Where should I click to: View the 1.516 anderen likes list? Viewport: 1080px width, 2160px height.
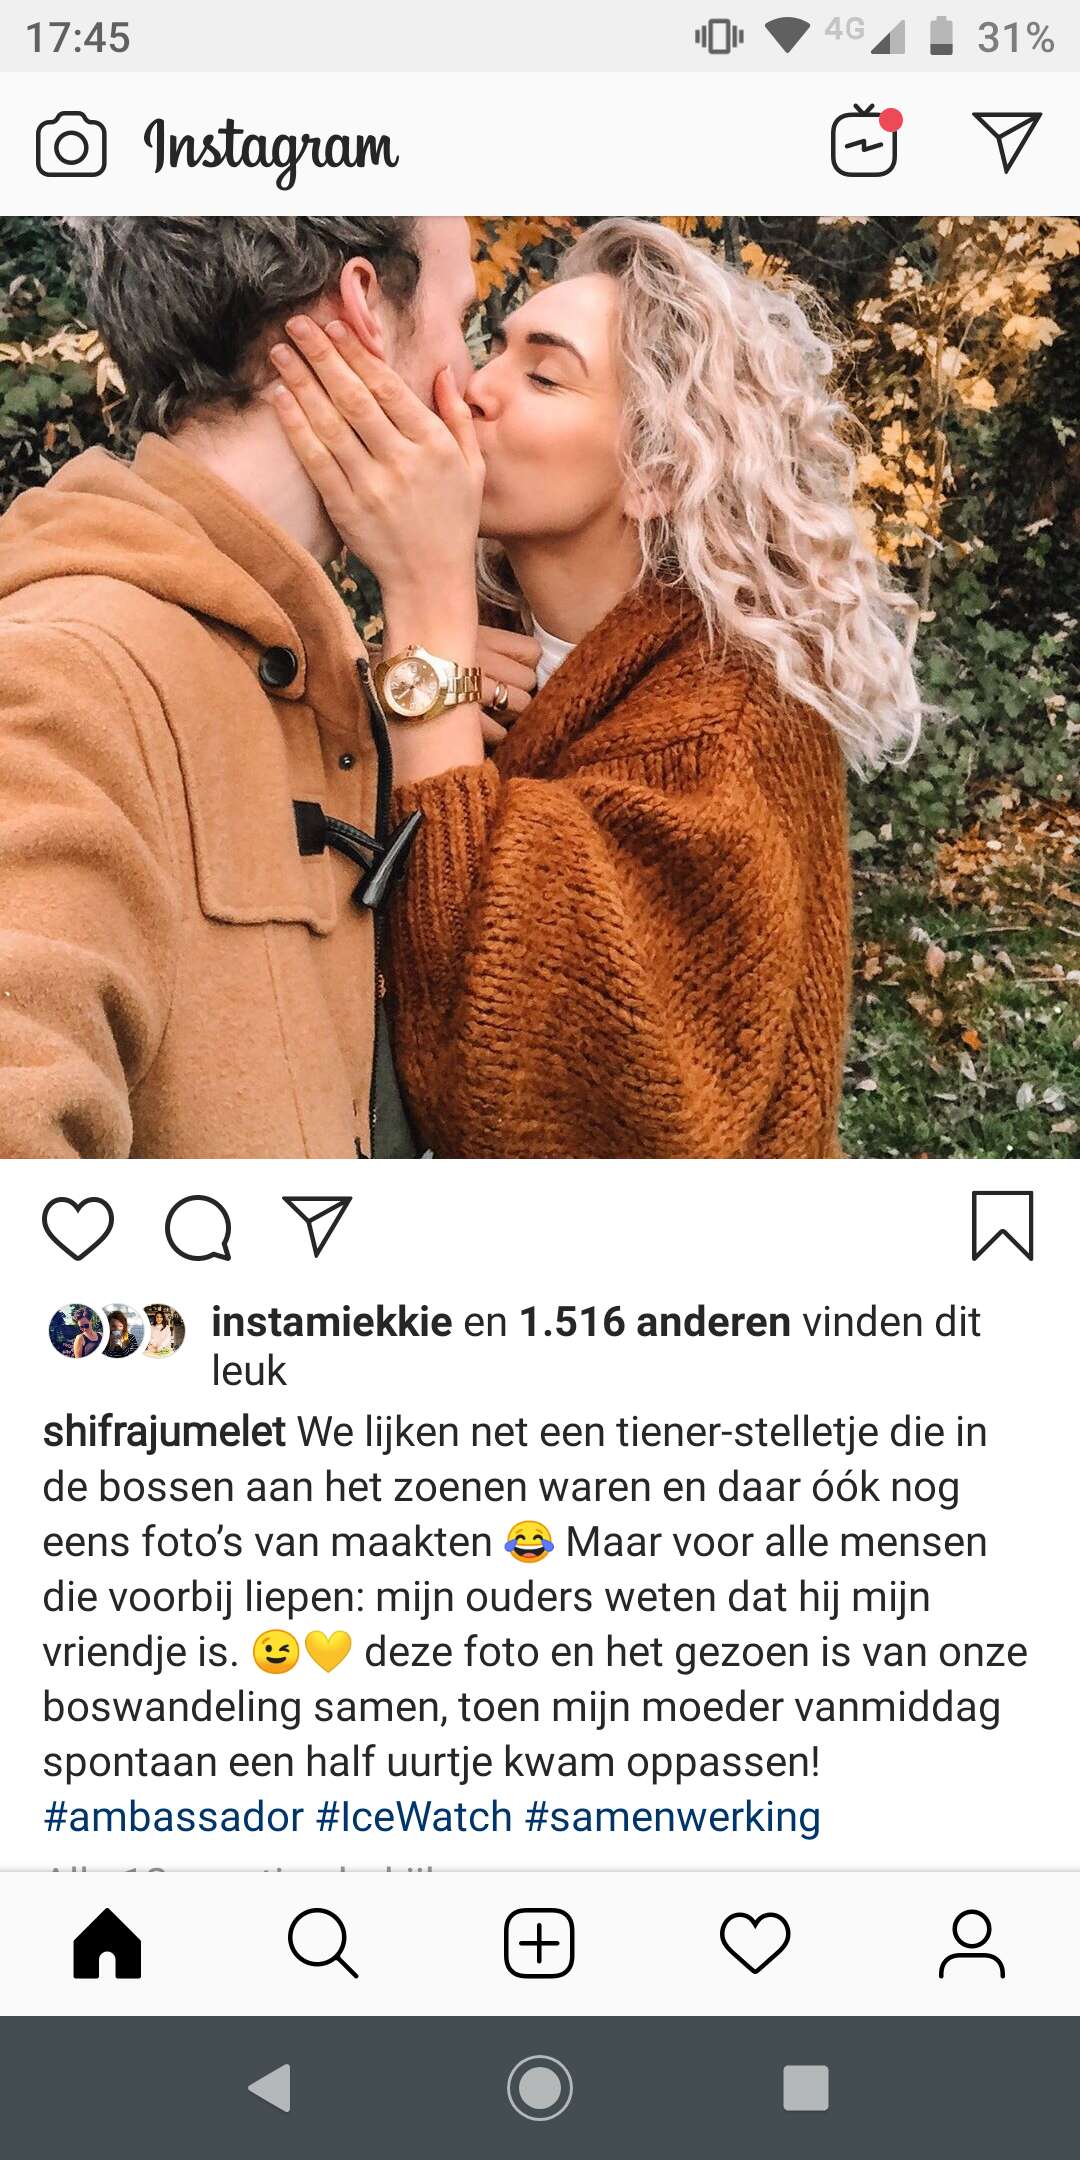(655, 1322)
